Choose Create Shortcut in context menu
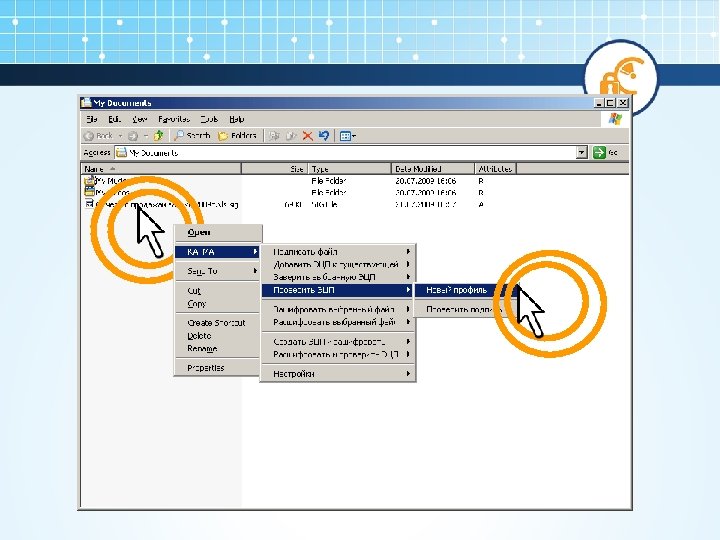Screen dimensions: 720x540 pos(218,323)
